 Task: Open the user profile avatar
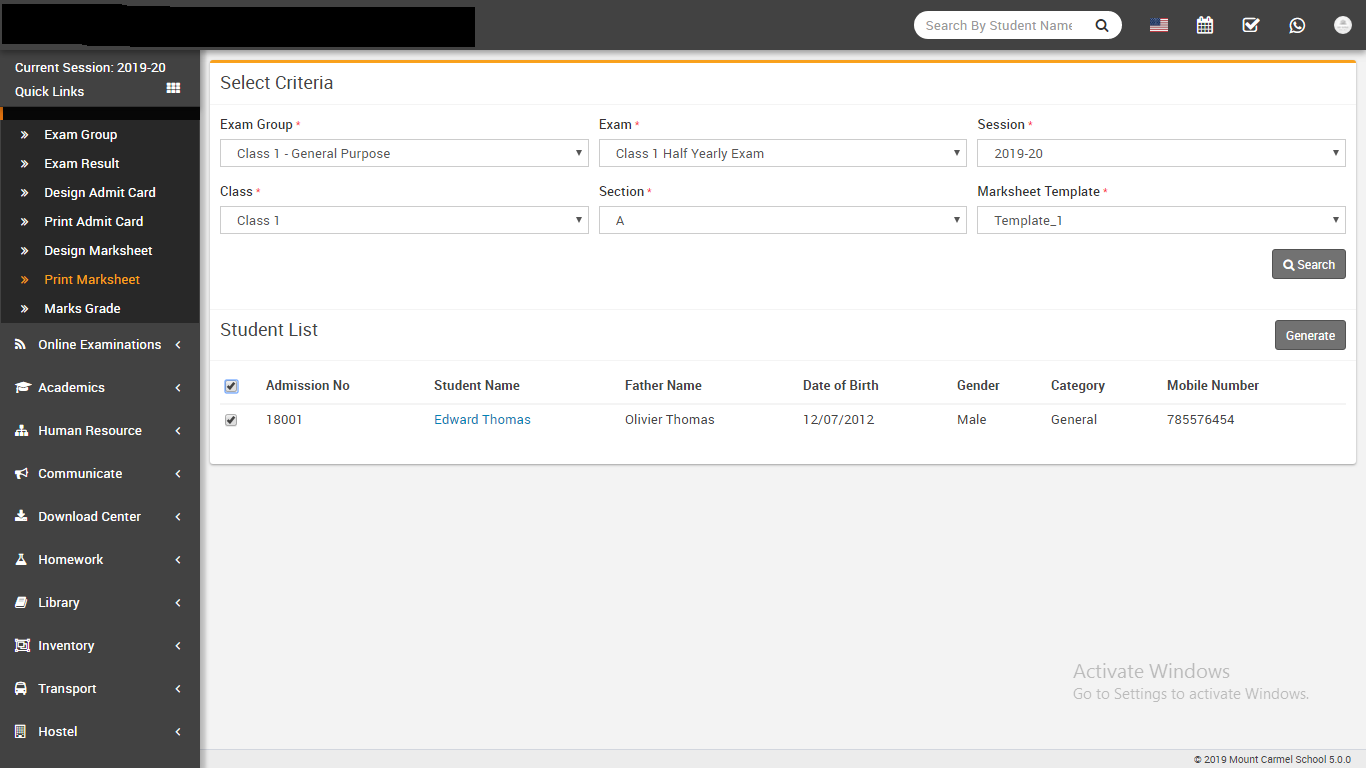tap(1343, 25)
